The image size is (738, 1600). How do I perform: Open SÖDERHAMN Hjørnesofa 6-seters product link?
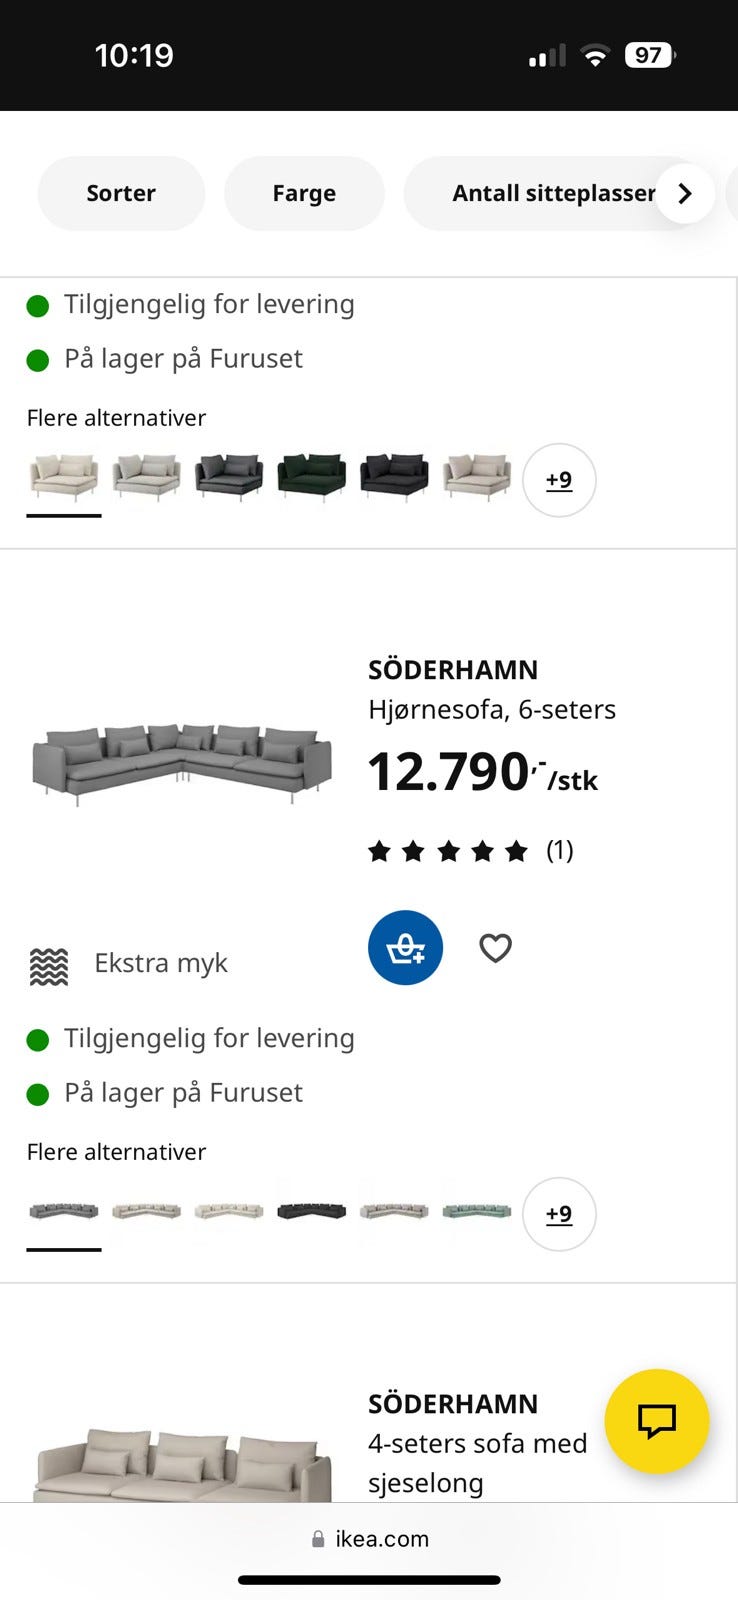(491, 690)
